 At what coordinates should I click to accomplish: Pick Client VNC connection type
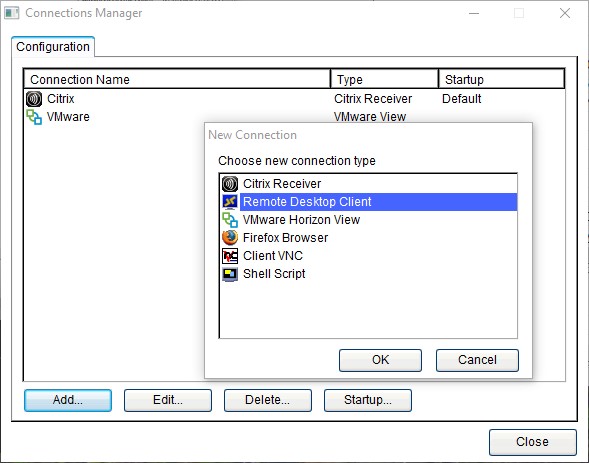(x=368, y=256)
